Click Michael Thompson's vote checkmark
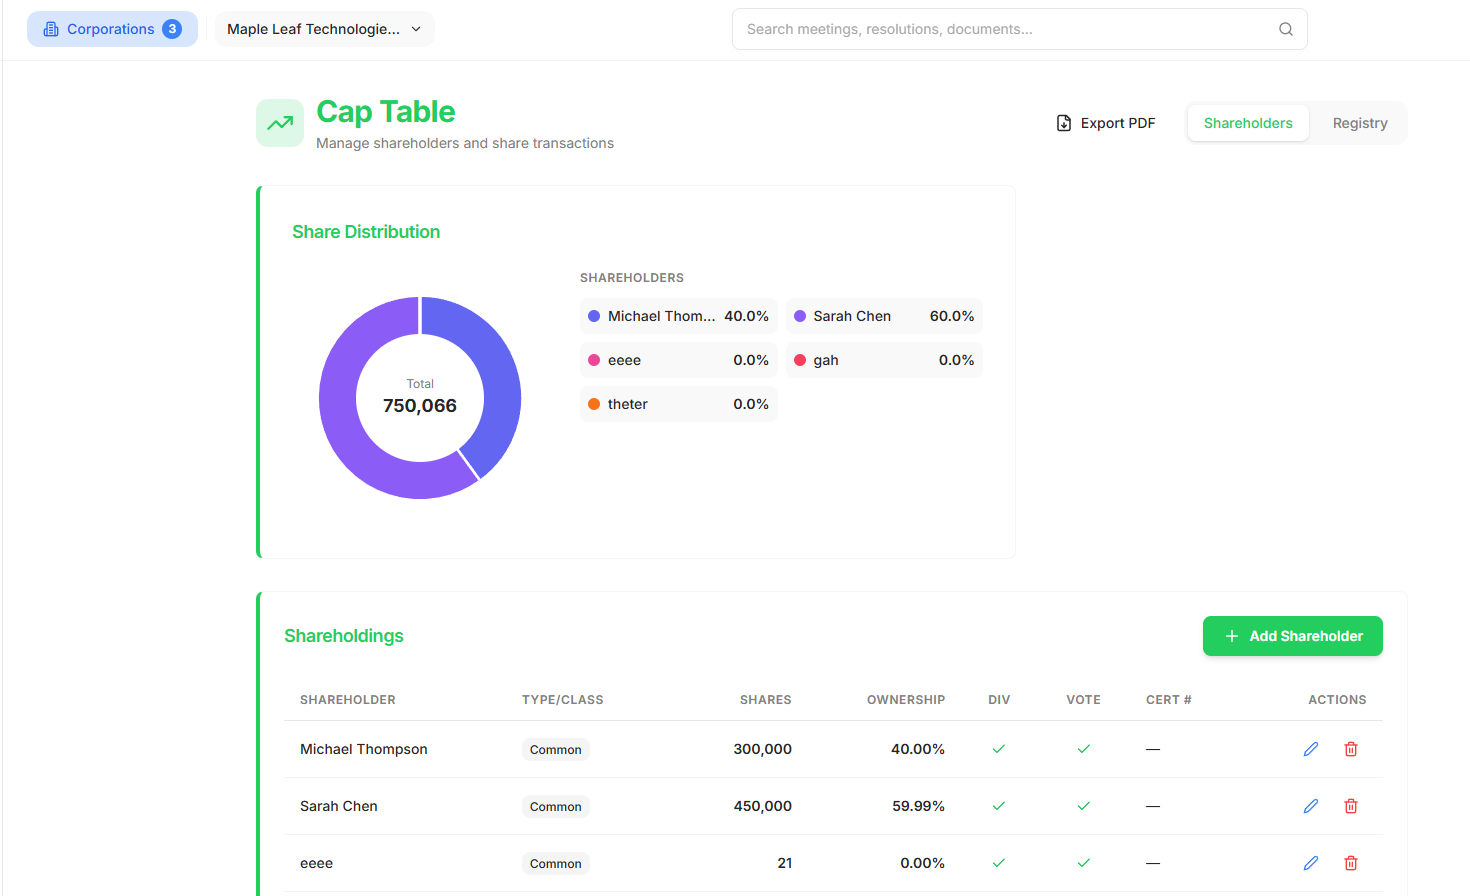The image size is (1470, 896). (x=1083, y=749)
